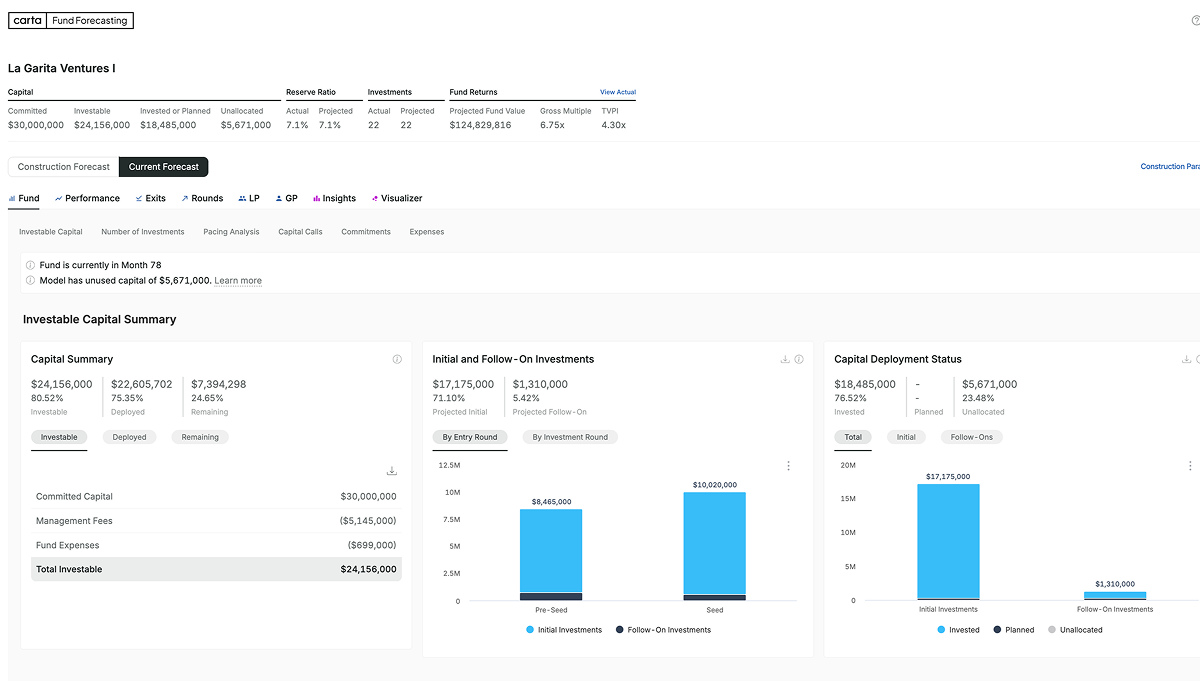1200x681 pixels.
Task: Click the GP person icon
Action: (x=279, y=198)
